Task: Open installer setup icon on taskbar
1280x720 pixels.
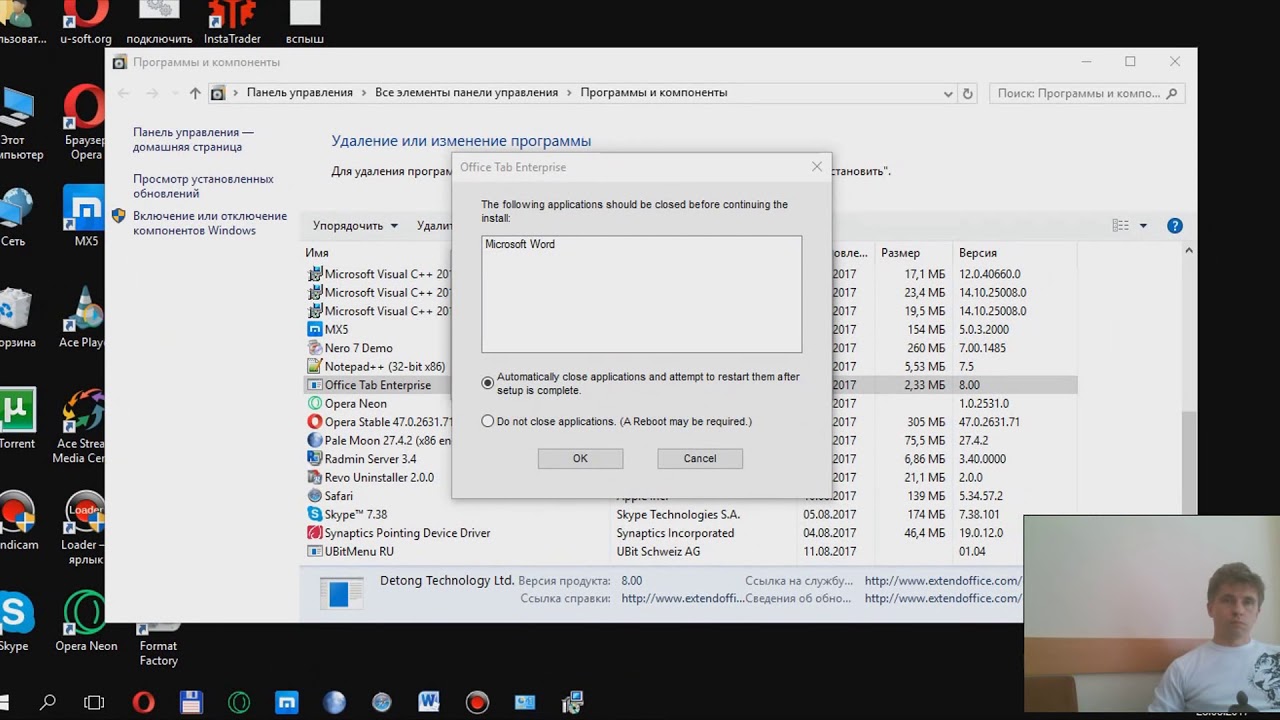Action: point(573,702)
